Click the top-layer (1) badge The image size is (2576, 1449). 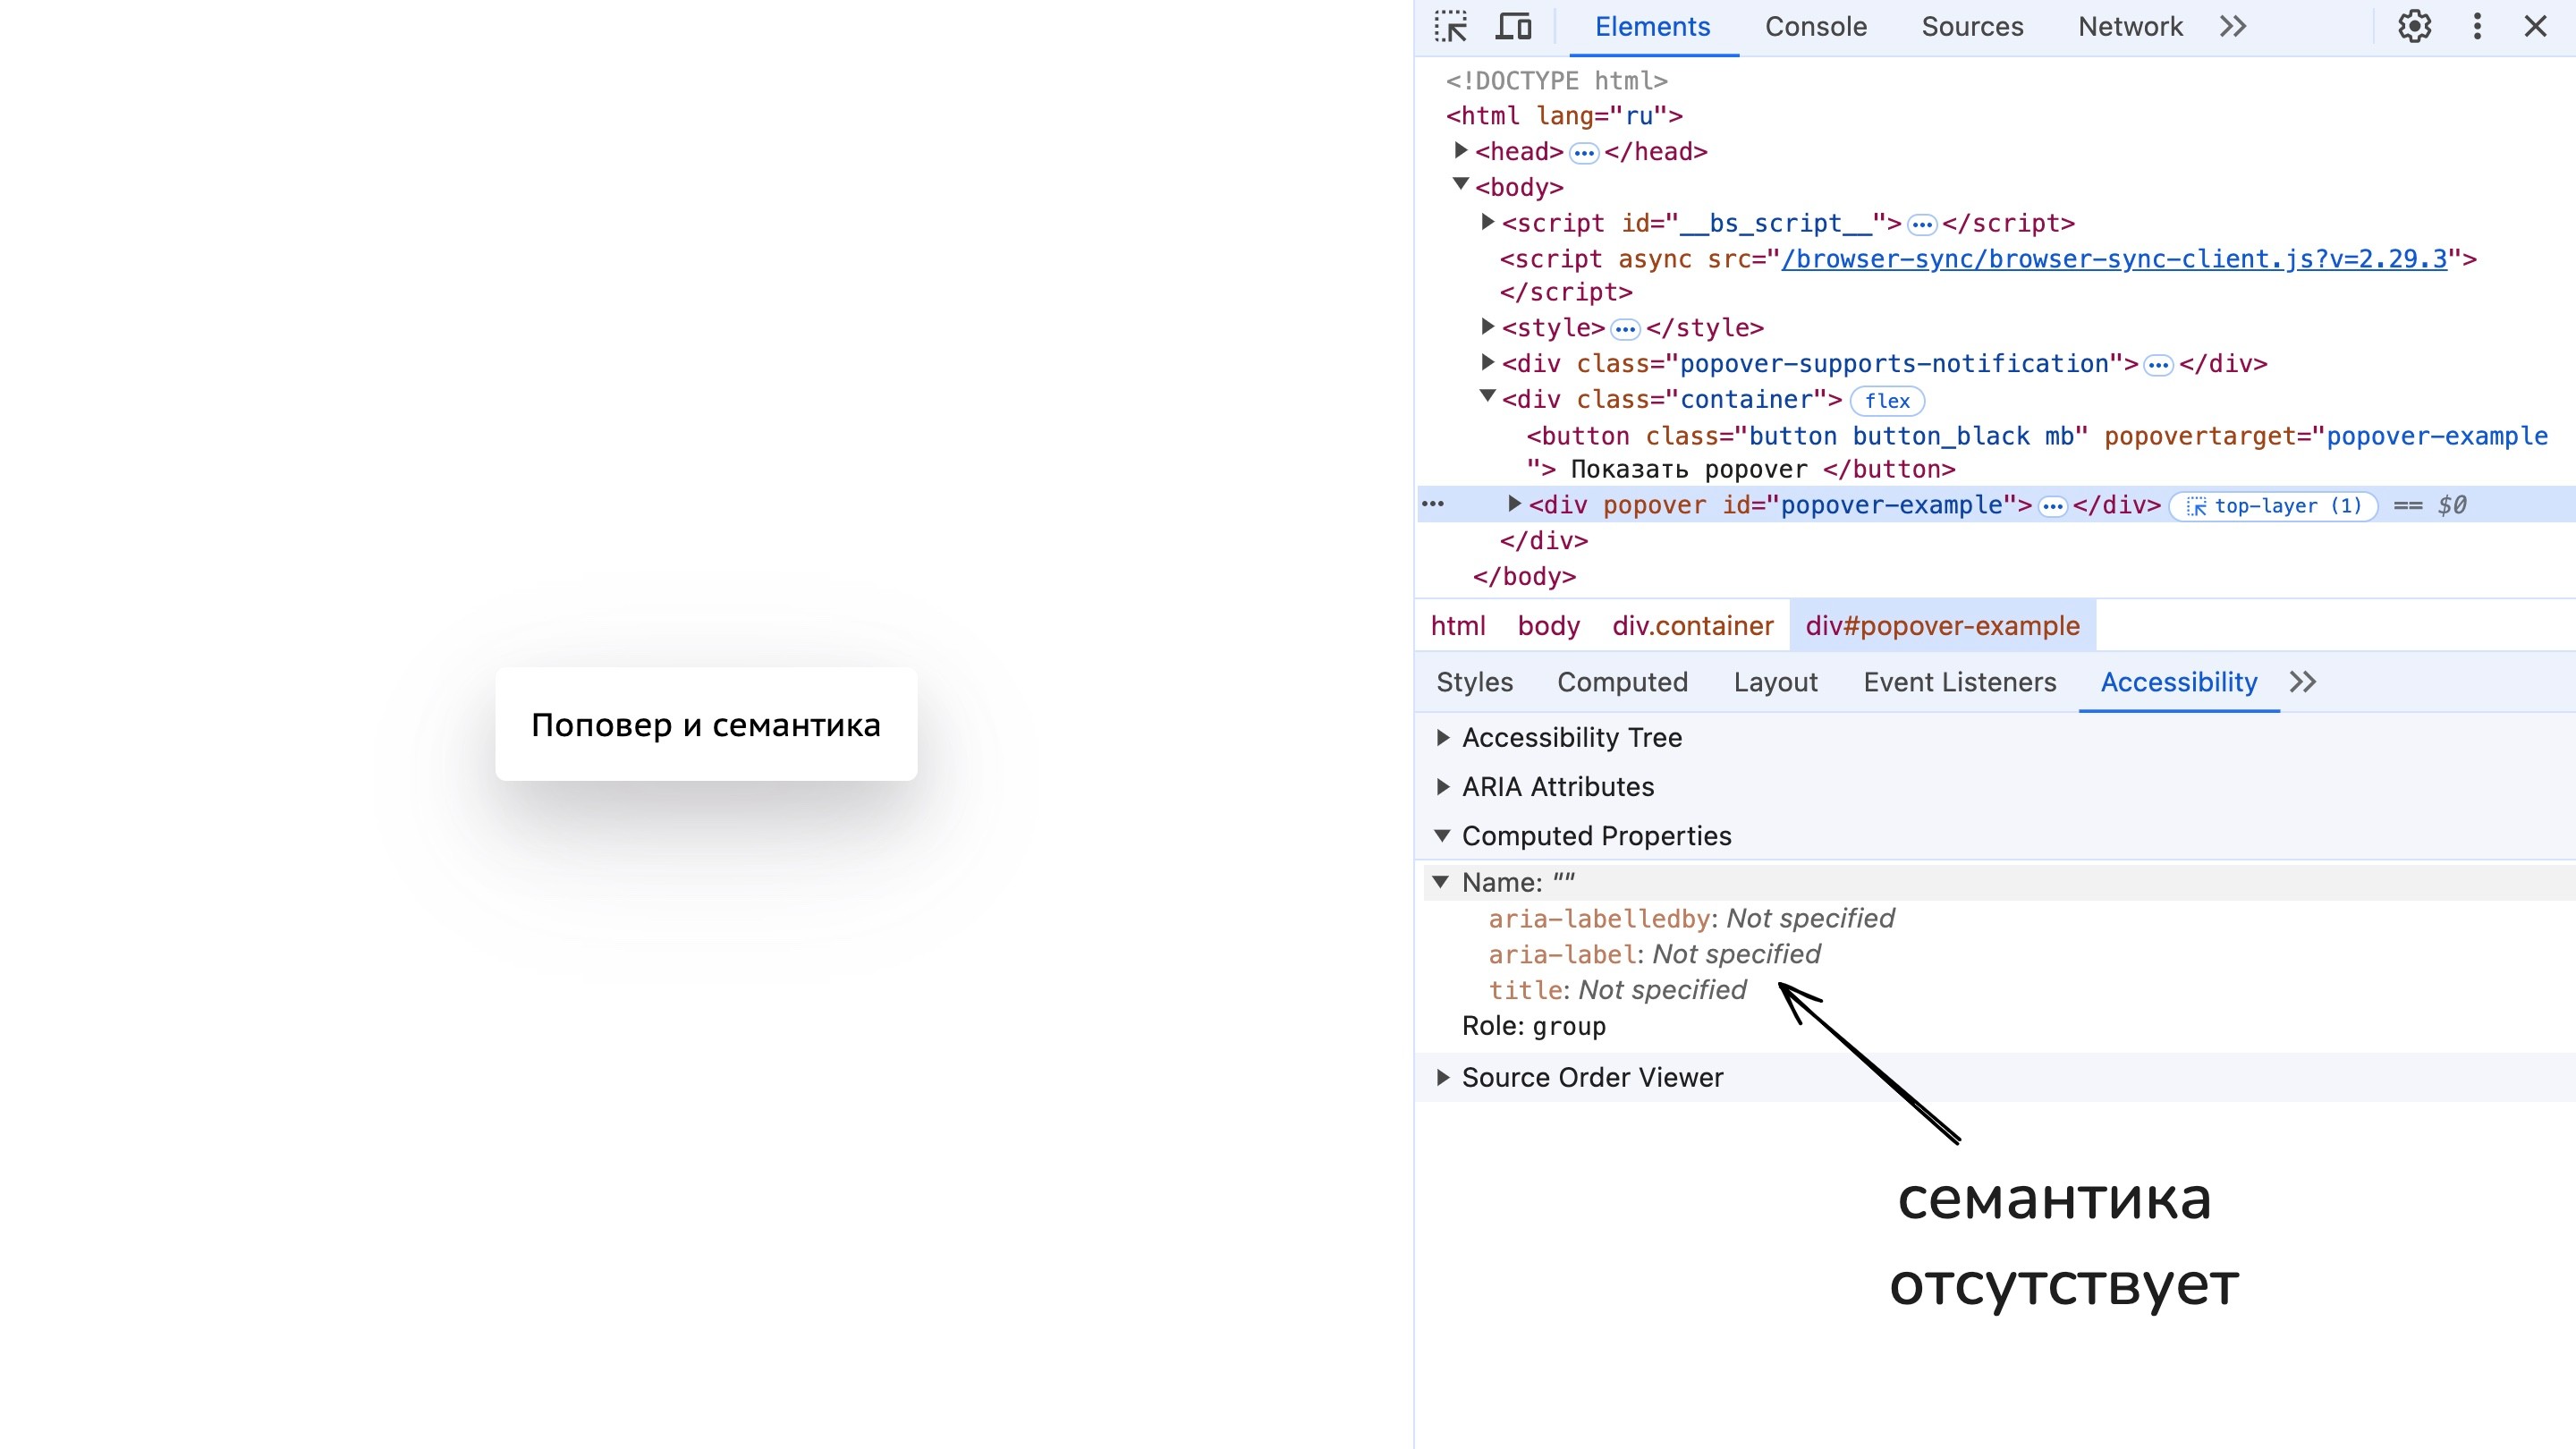(2272, 506)
